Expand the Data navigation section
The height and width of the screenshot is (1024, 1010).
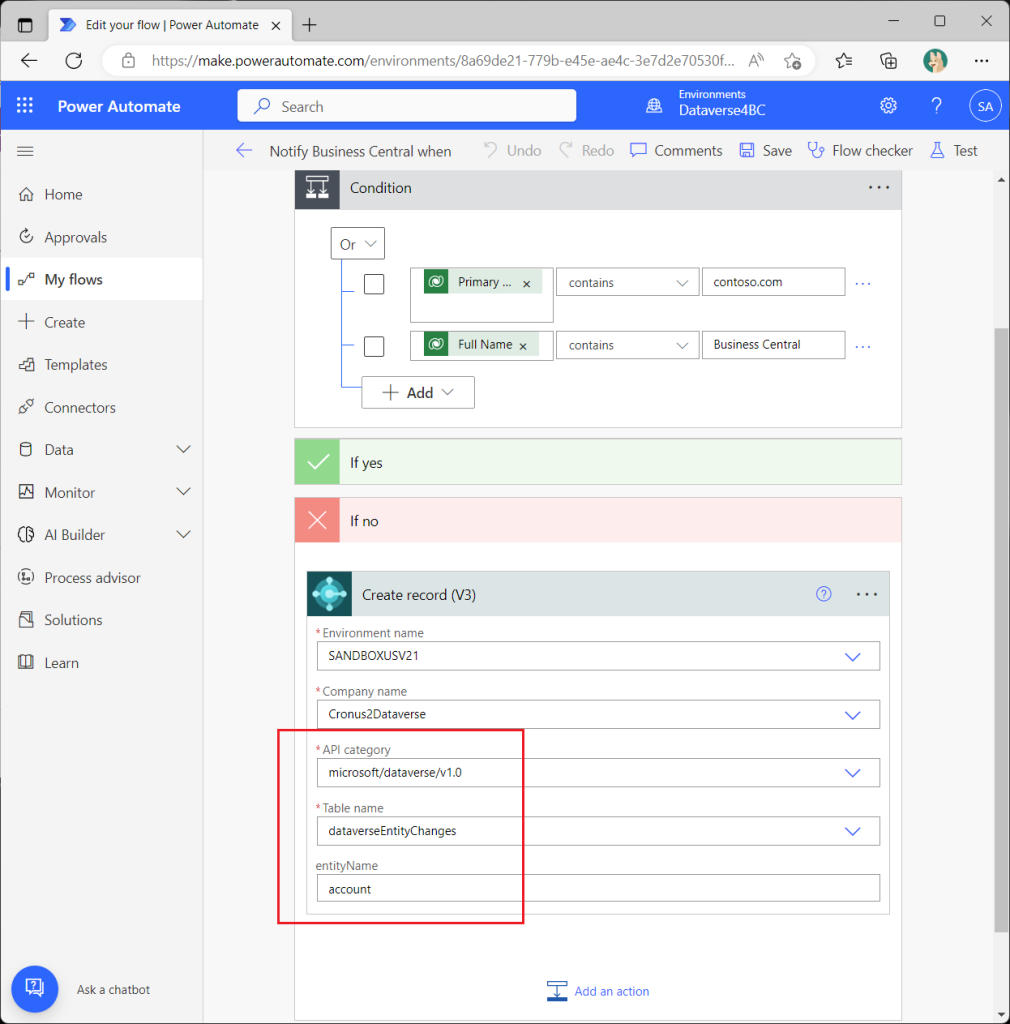(184, 449)
